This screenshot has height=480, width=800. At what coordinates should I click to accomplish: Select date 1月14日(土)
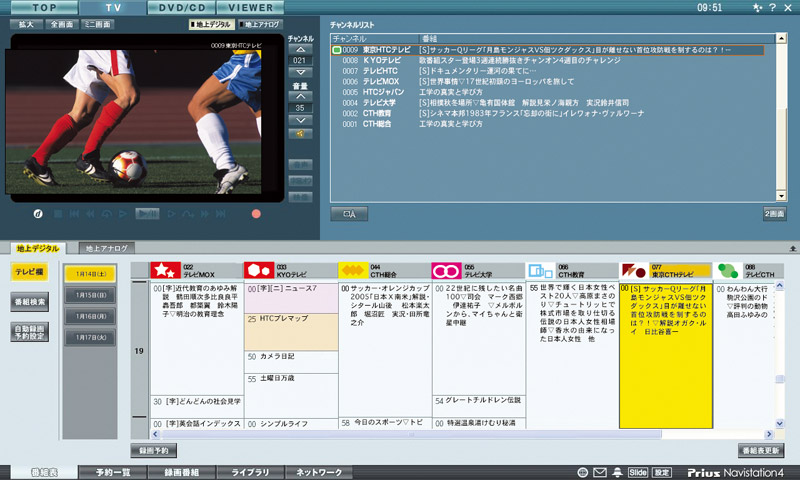(91, 274)
